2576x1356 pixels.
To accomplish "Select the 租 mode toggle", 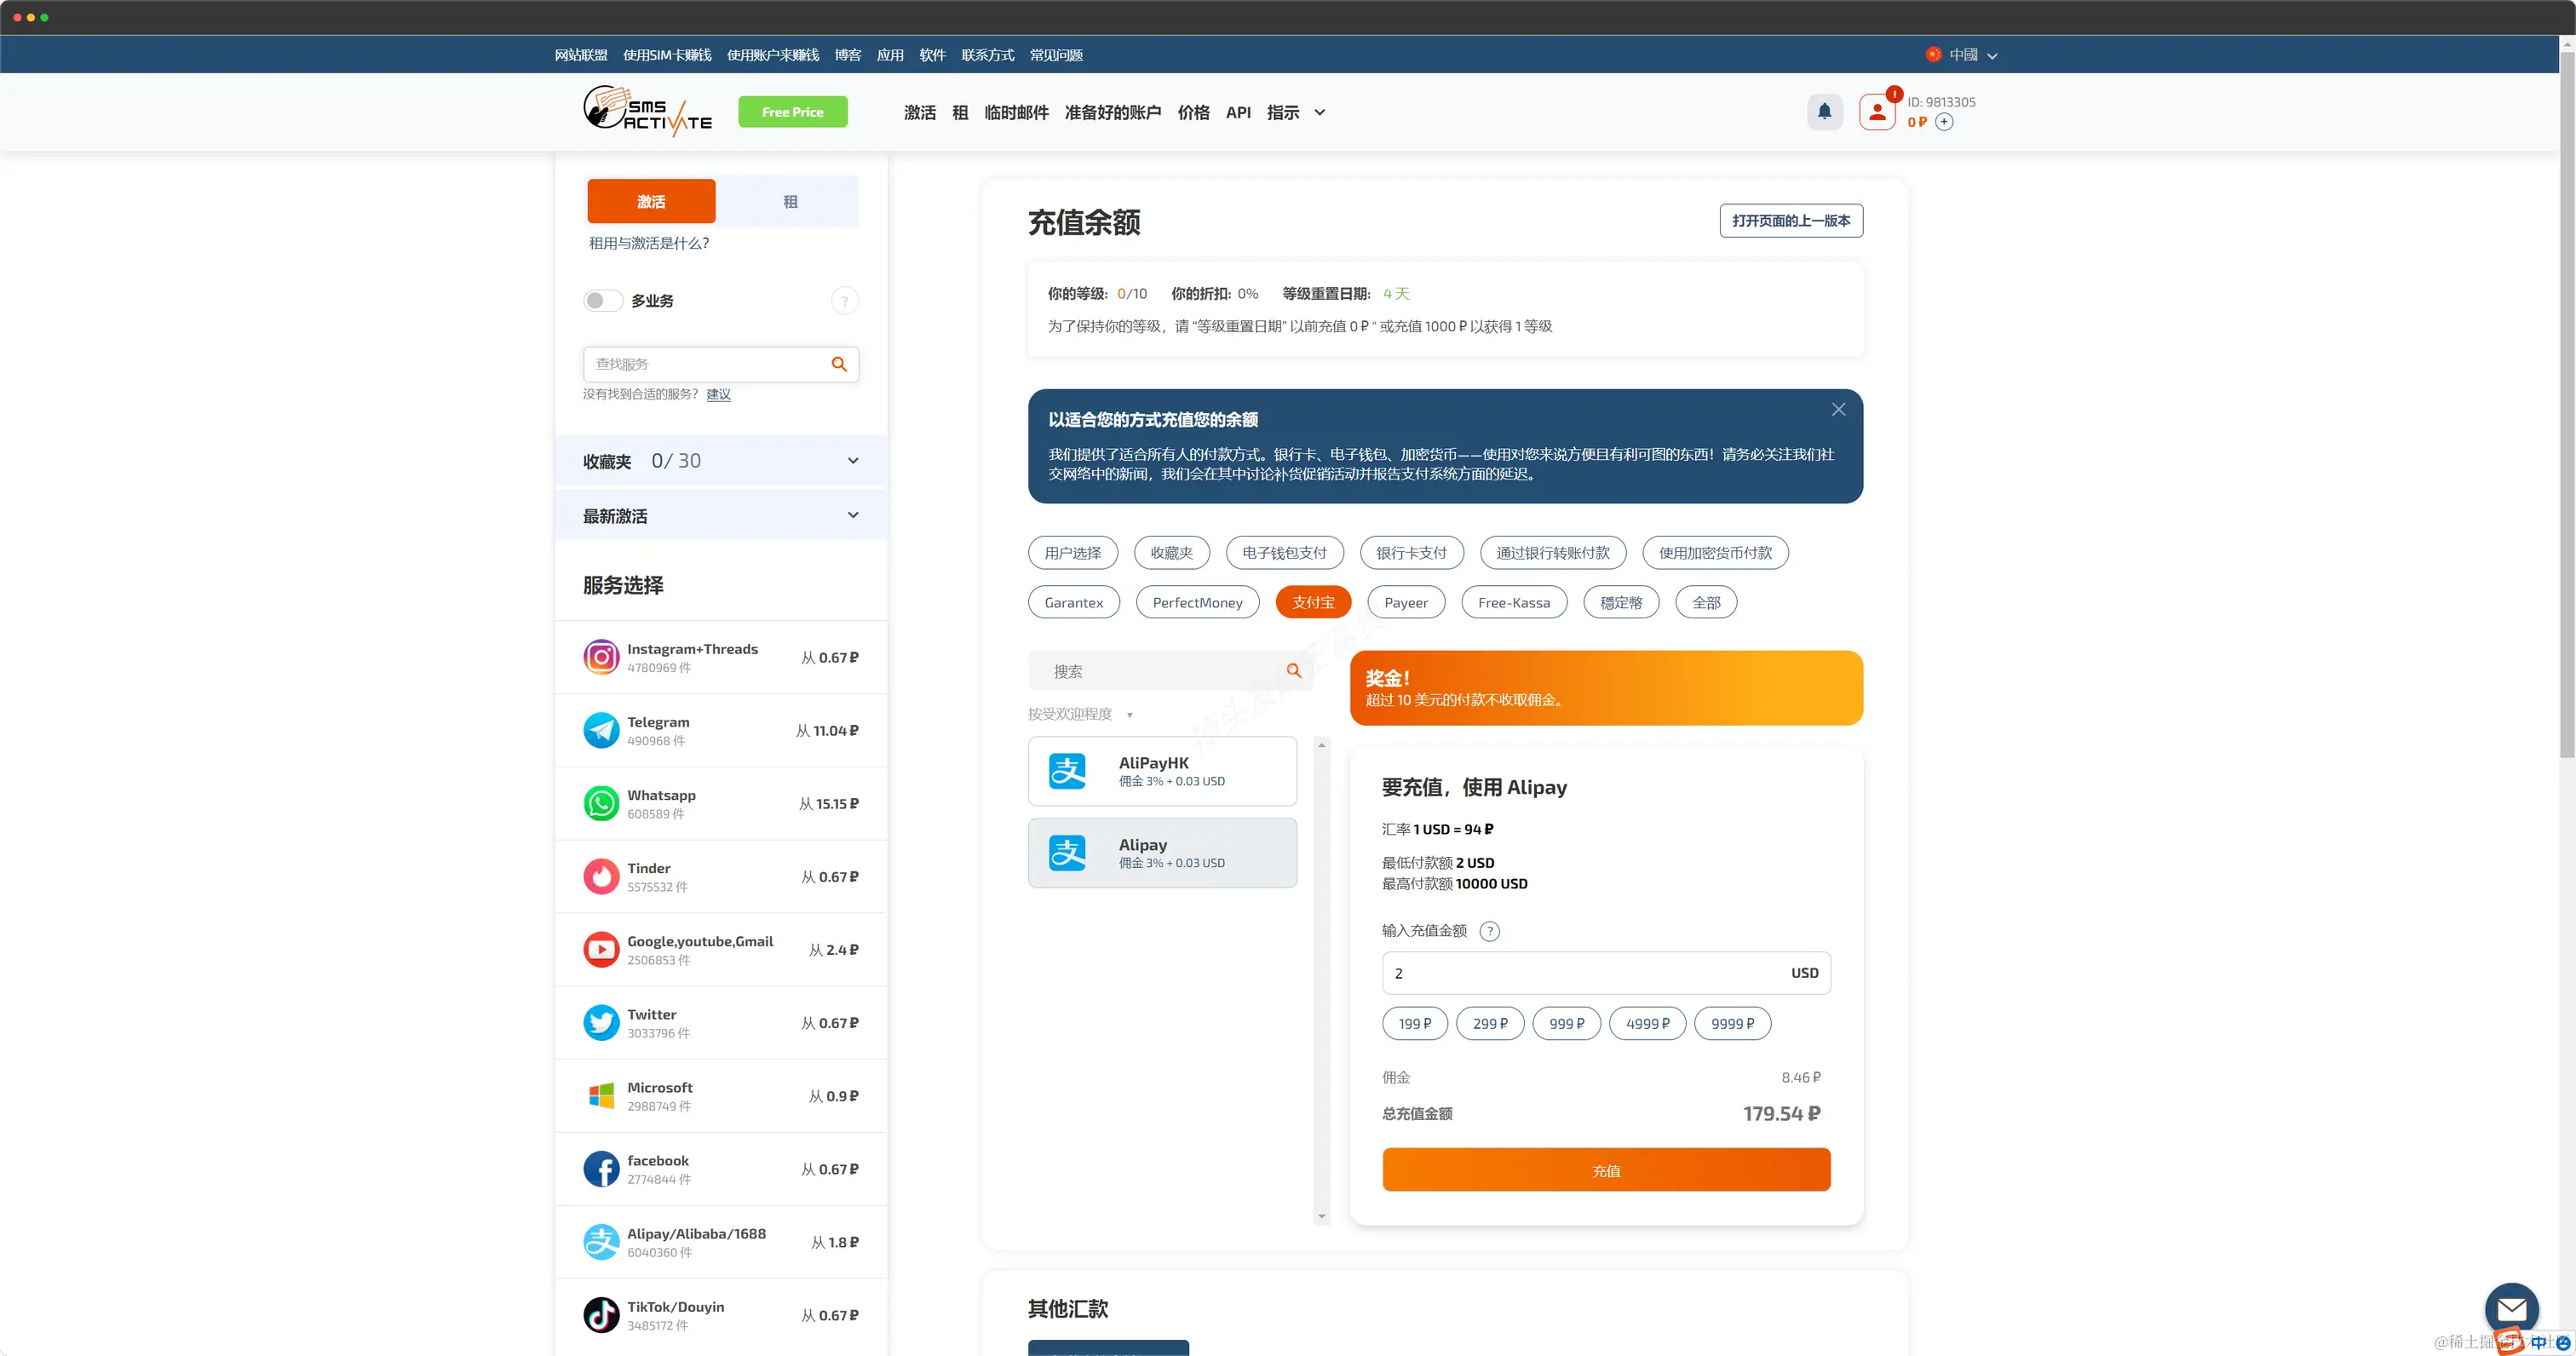I will pos(790,201).
